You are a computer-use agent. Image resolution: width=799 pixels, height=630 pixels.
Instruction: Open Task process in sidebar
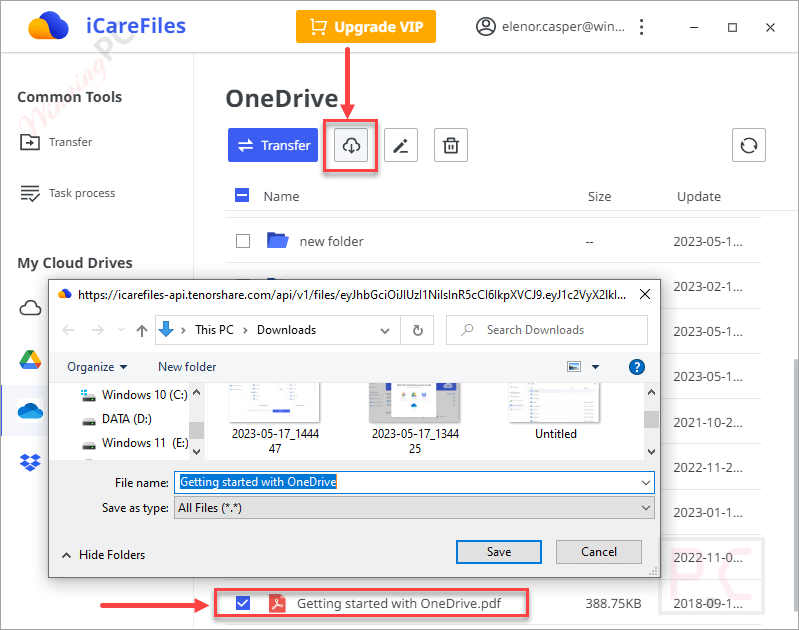pyautogui.click(x=68, y=193)
